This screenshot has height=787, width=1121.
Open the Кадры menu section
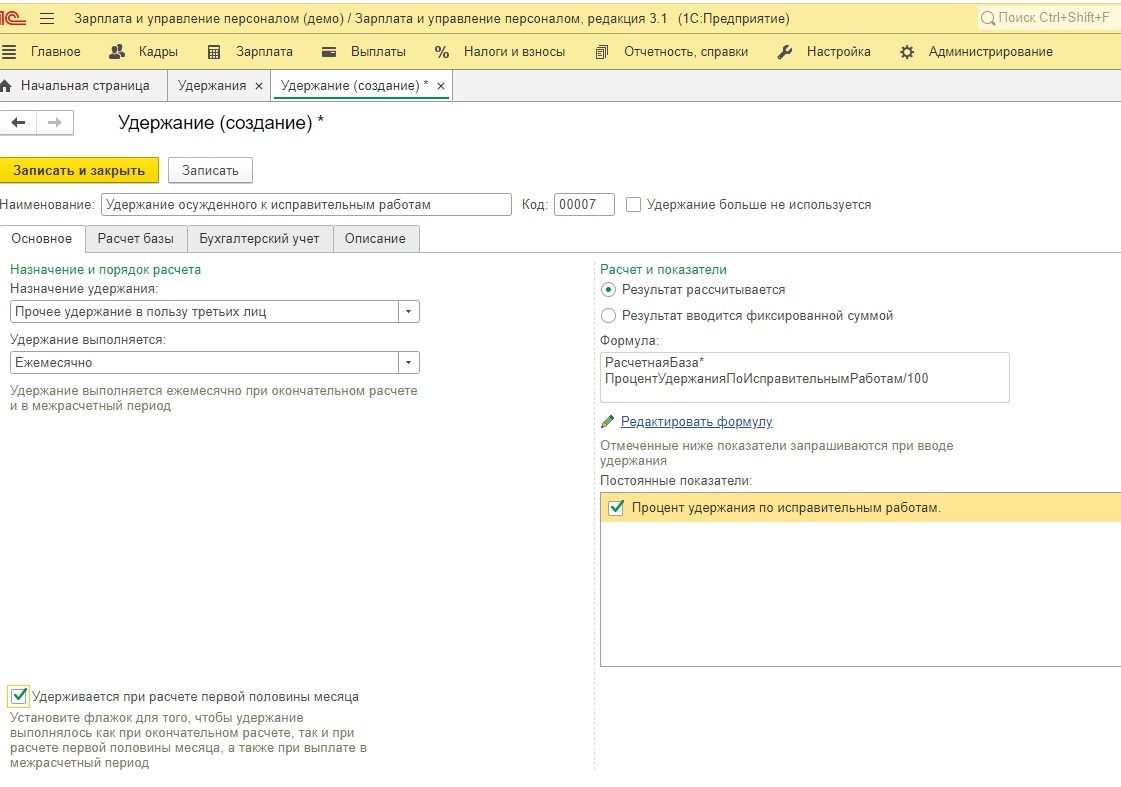point(158,51)
